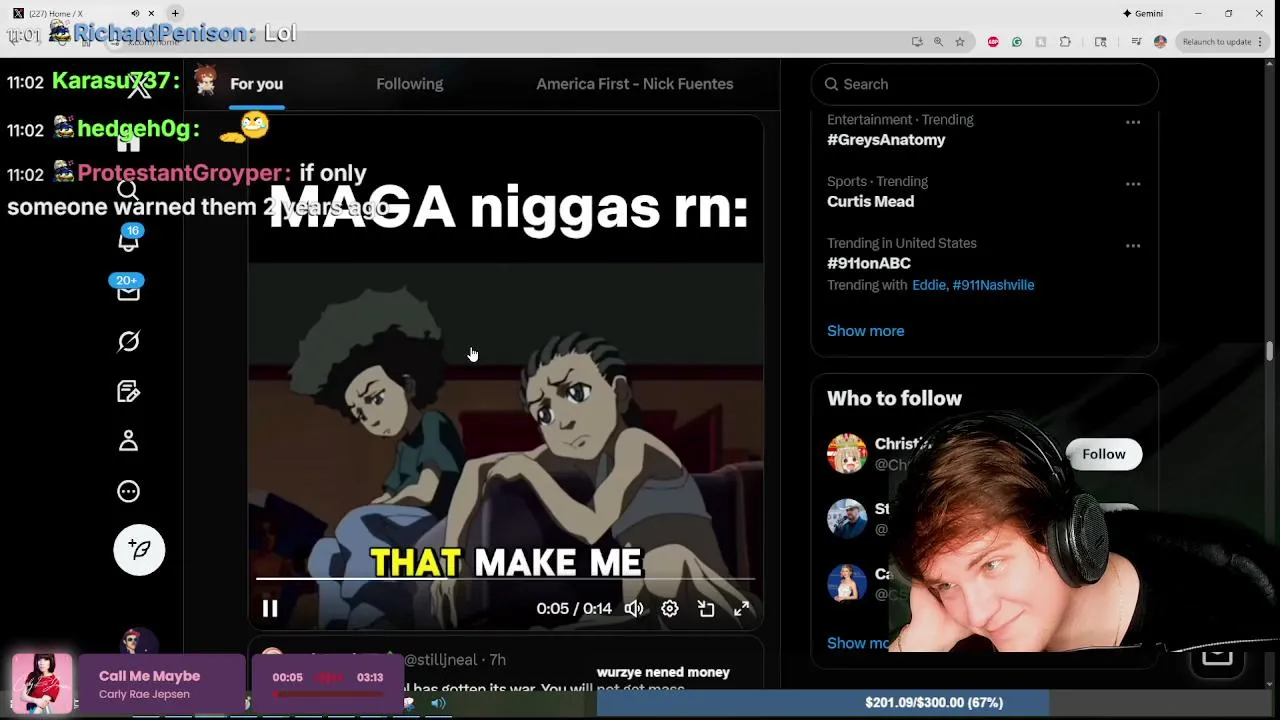Bookmark this page with star icon

point(960,42)
